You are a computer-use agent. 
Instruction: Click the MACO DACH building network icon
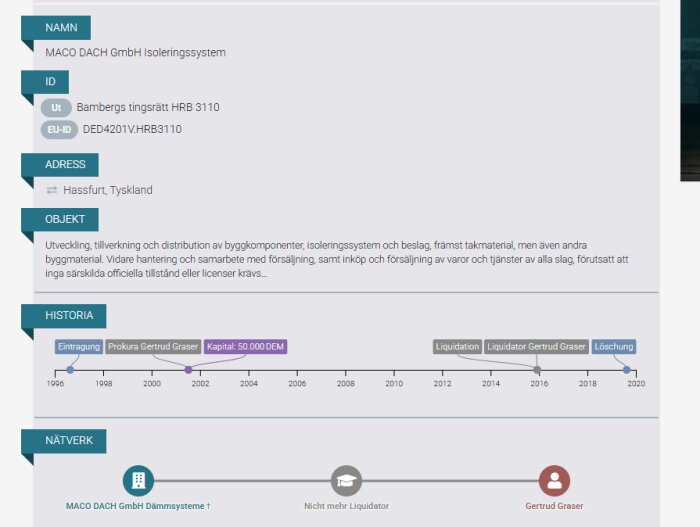tap(138, 481)
